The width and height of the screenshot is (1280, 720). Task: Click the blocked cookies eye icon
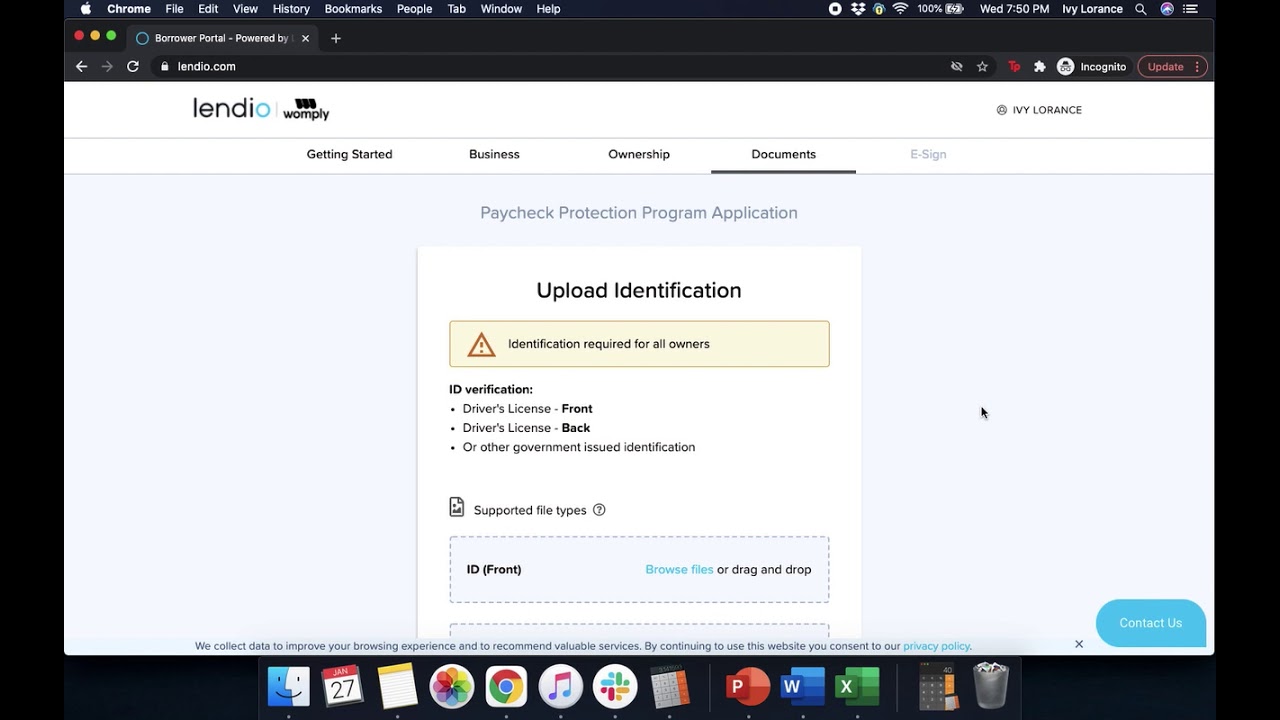pyautogui.click(x=956, y=67)
